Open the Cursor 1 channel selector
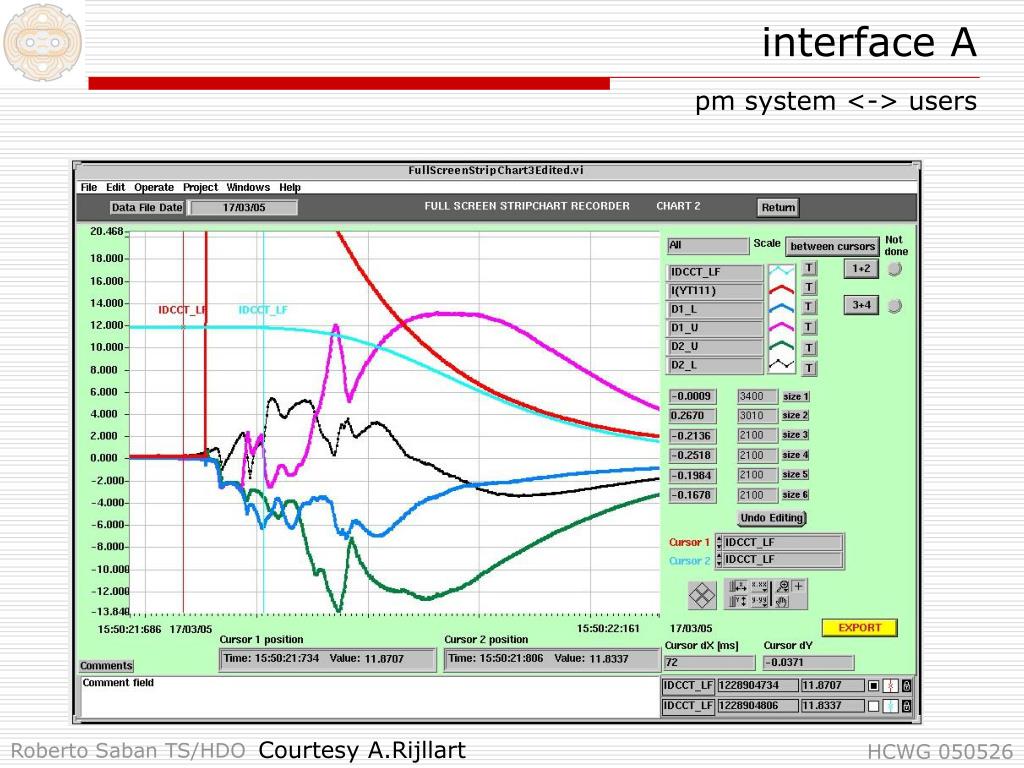This screenshot has height=768, width=1024. (x=781, y=542)
